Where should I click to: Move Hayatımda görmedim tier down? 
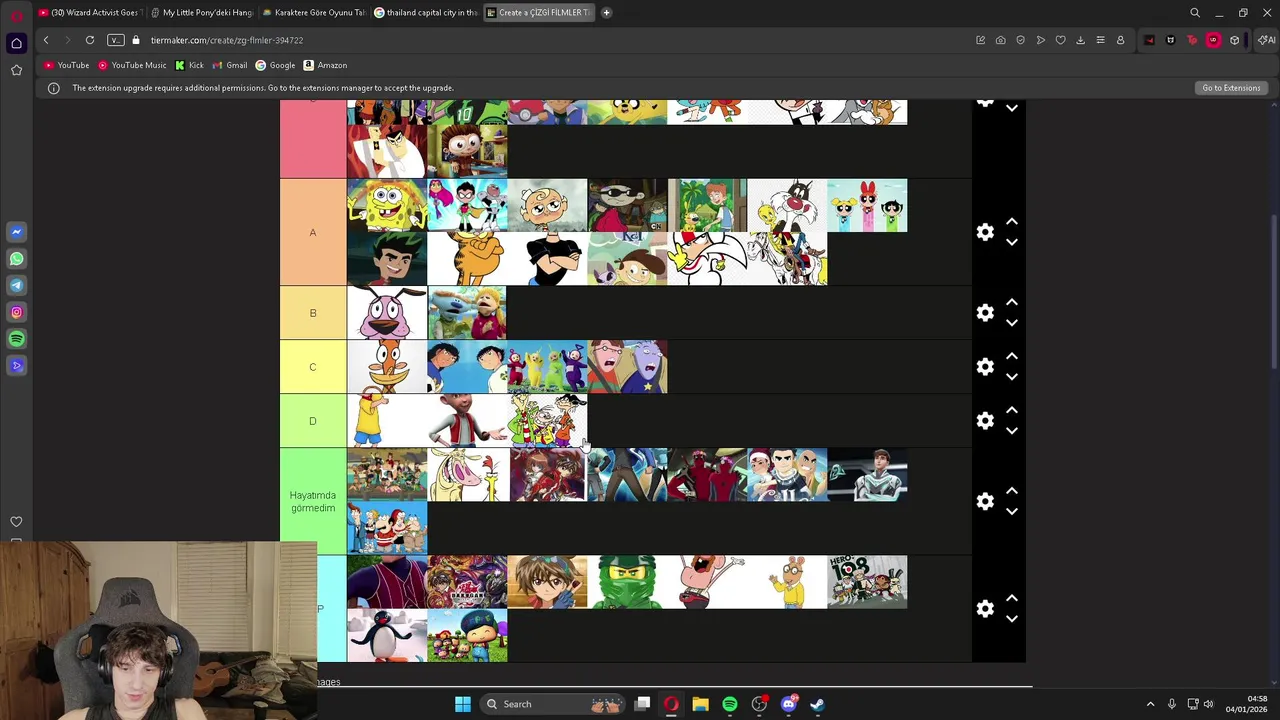tap(1011, 511)
